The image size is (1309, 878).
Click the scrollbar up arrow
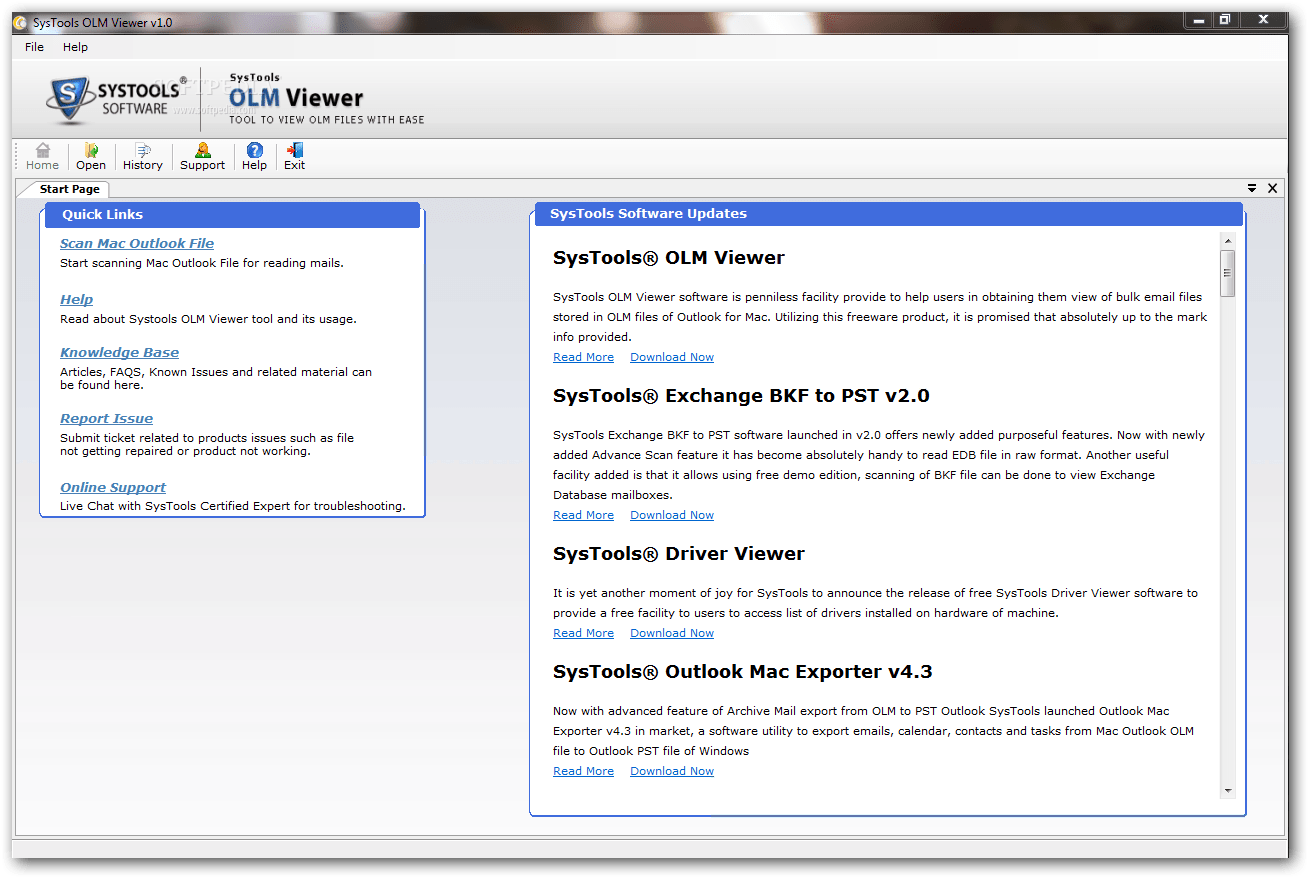coord(1227,239)
